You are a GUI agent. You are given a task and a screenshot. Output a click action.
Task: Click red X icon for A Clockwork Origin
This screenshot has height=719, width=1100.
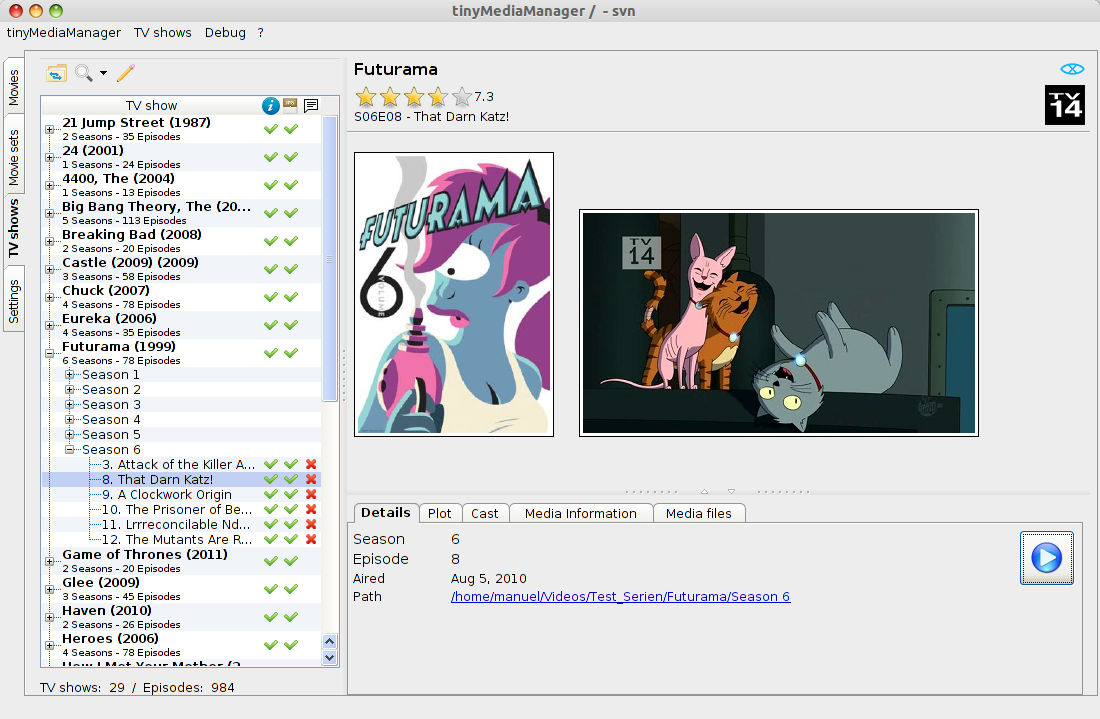pyautogui.click(x=311, y=495)
